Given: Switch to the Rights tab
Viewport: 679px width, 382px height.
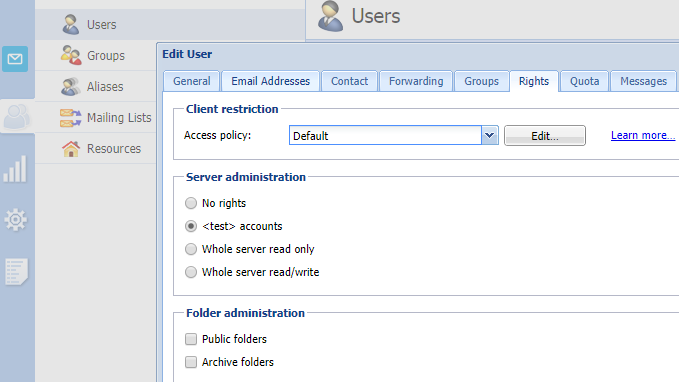Looking at the screenshot, I should pyautogui.click(x=534, y=81).
